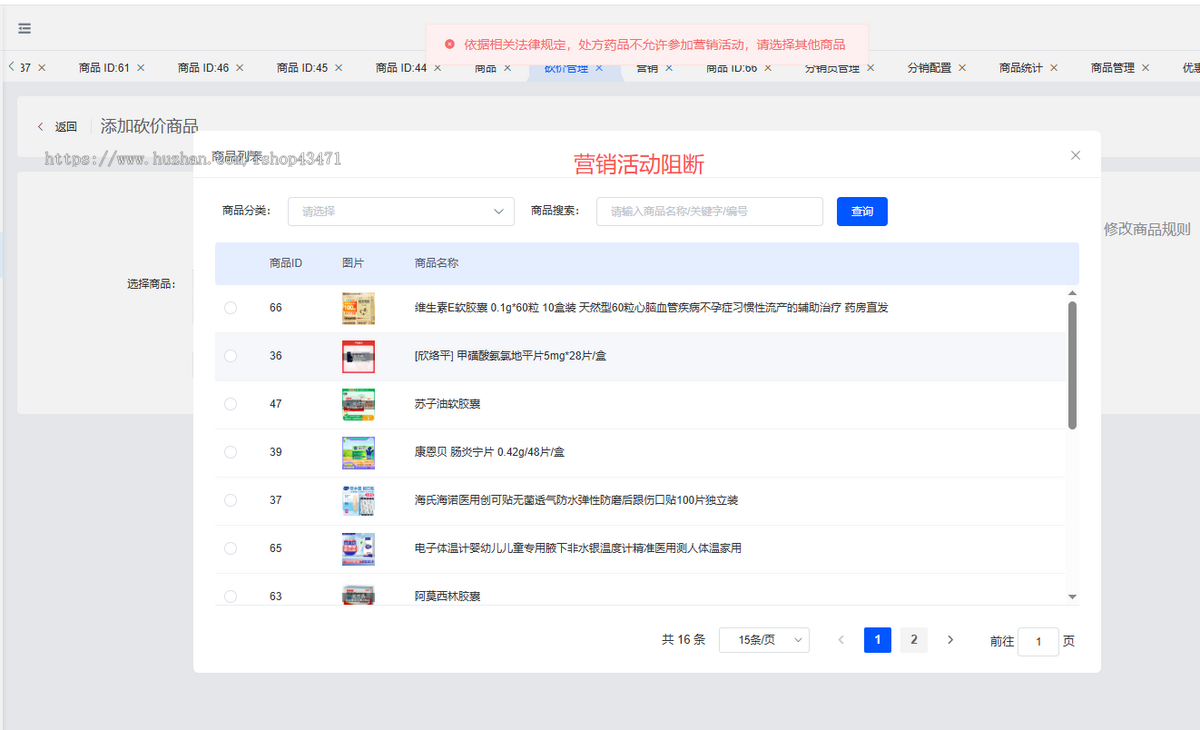Click the 海氏海诺医用创可贴 product name
The width and height of the screenshot is (1200, 730).
click(576, 500)
